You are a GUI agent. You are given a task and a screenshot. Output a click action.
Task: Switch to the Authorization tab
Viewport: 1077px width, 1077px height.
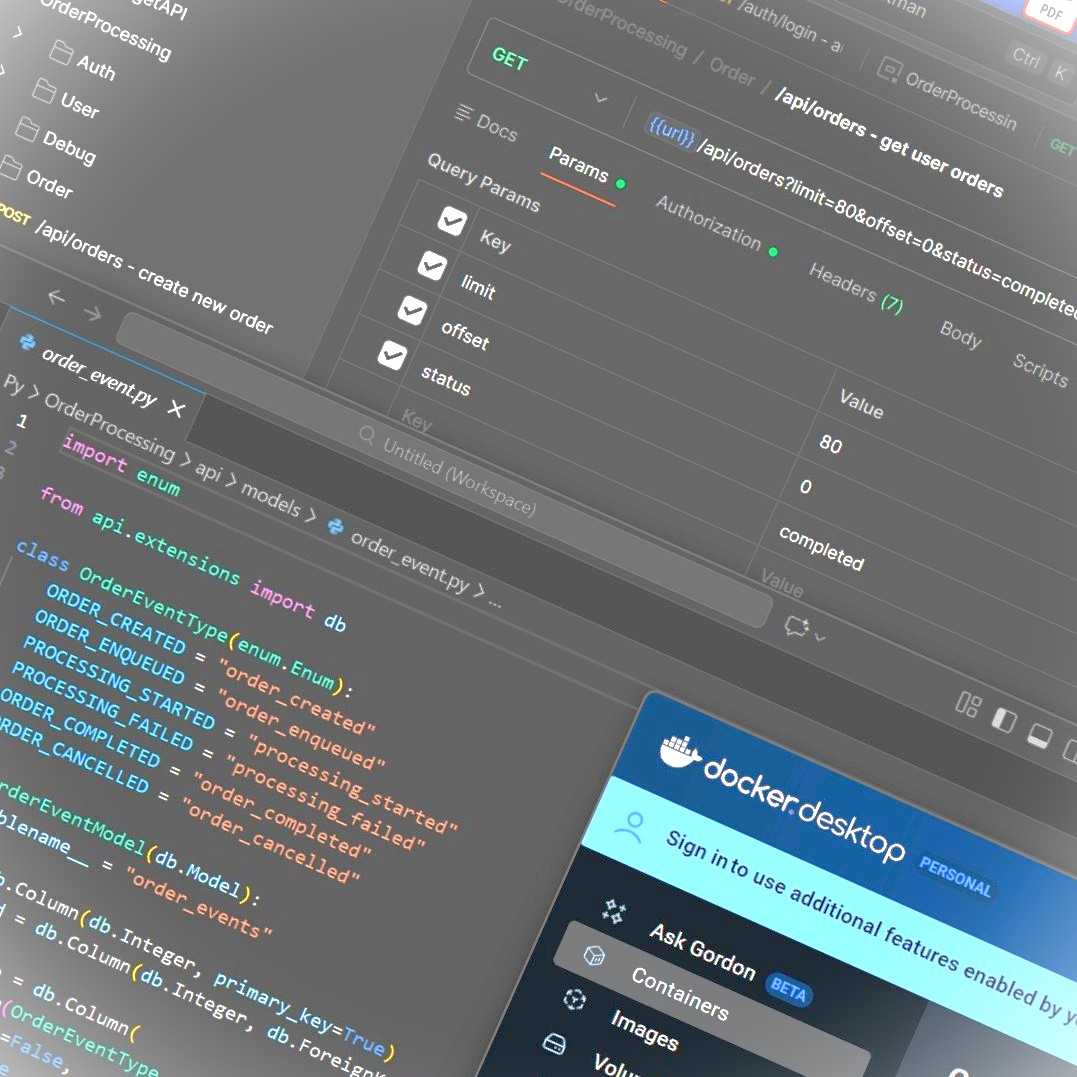(708, 223)
